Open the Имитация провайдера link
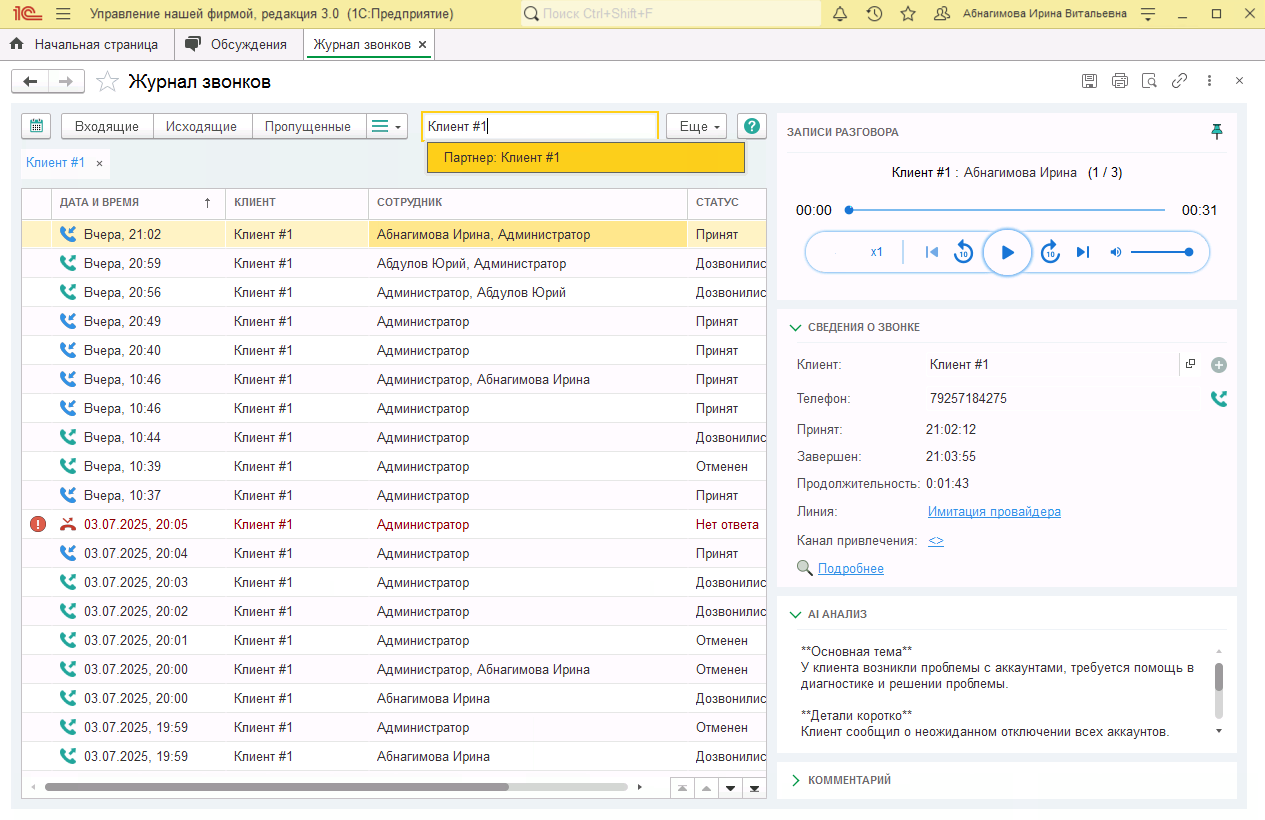Image resolution: width=1265 pixels, height=820 pixels. (x=994, y=512)
